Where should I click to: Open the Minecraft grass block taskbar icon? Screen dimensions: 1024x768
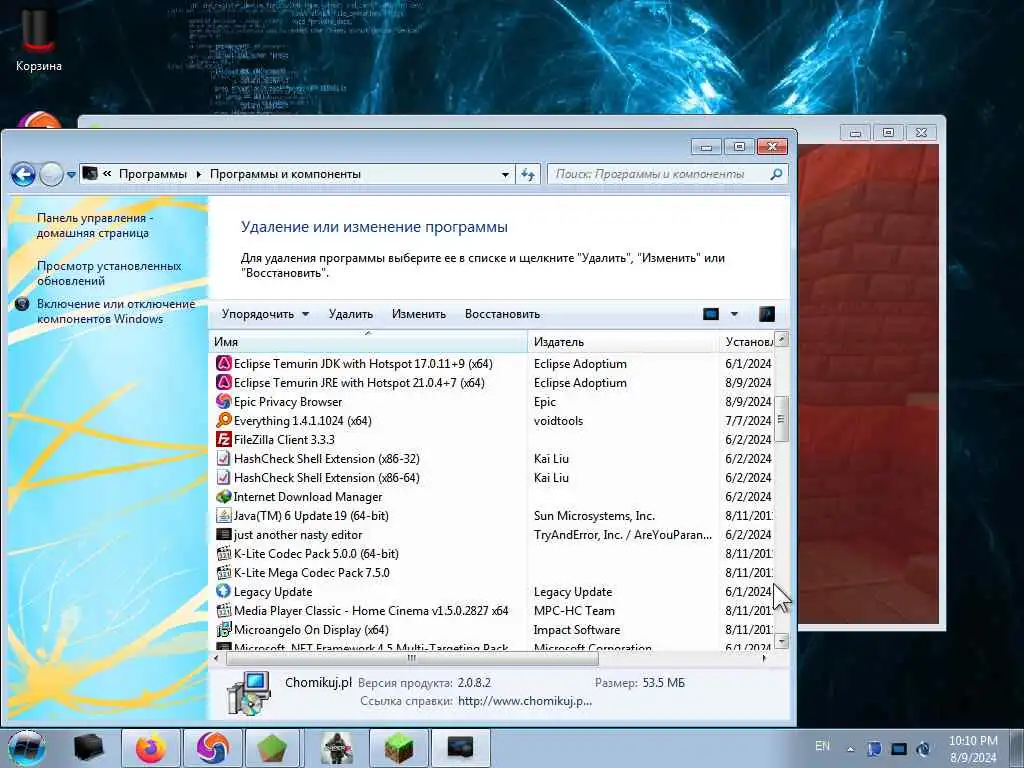coord(398,748)
